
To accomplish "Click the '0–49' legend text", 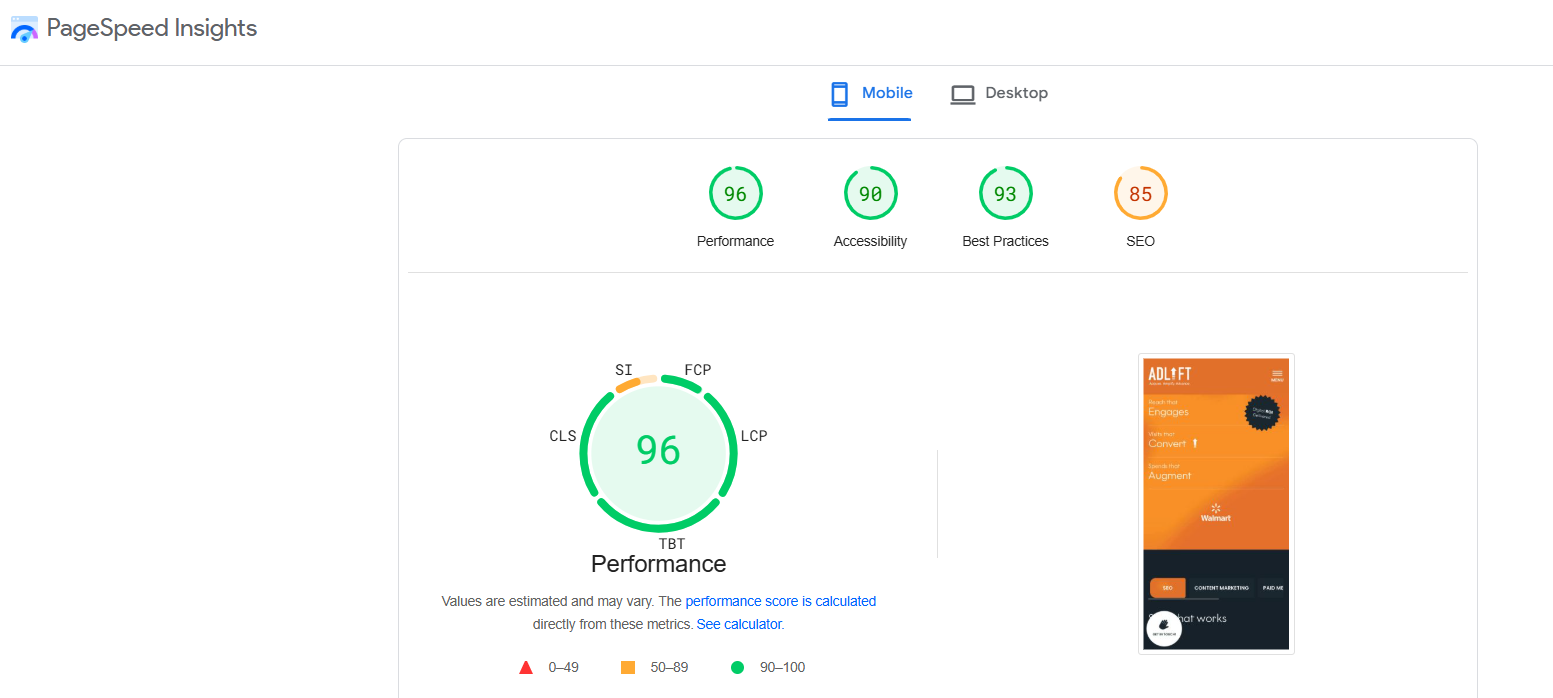I will click(563, 667).
